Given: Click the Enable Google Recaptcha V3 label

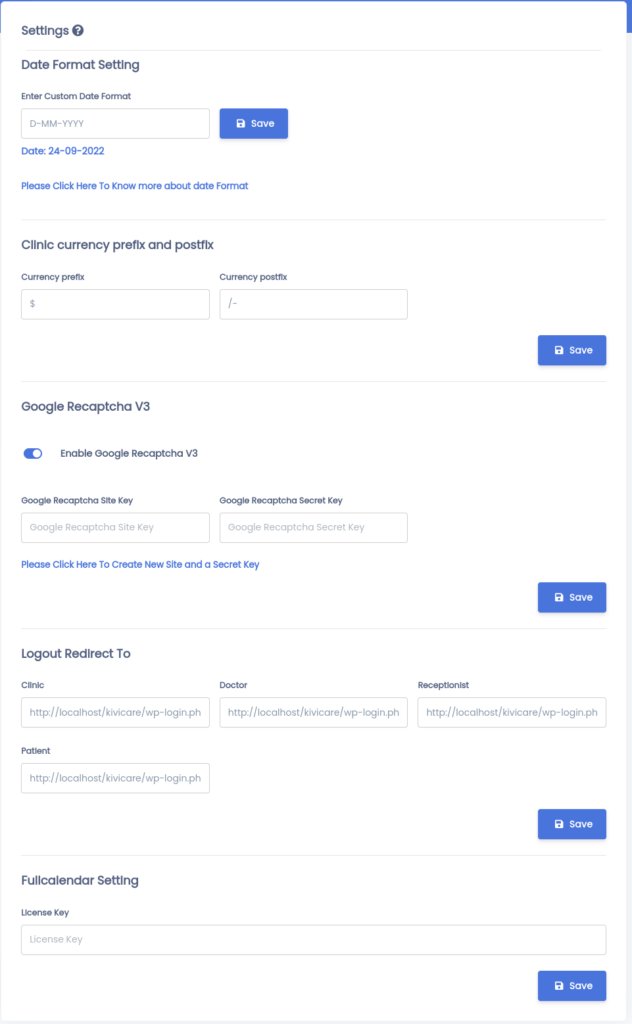Looking at the screenshot, I should [129, 453].
